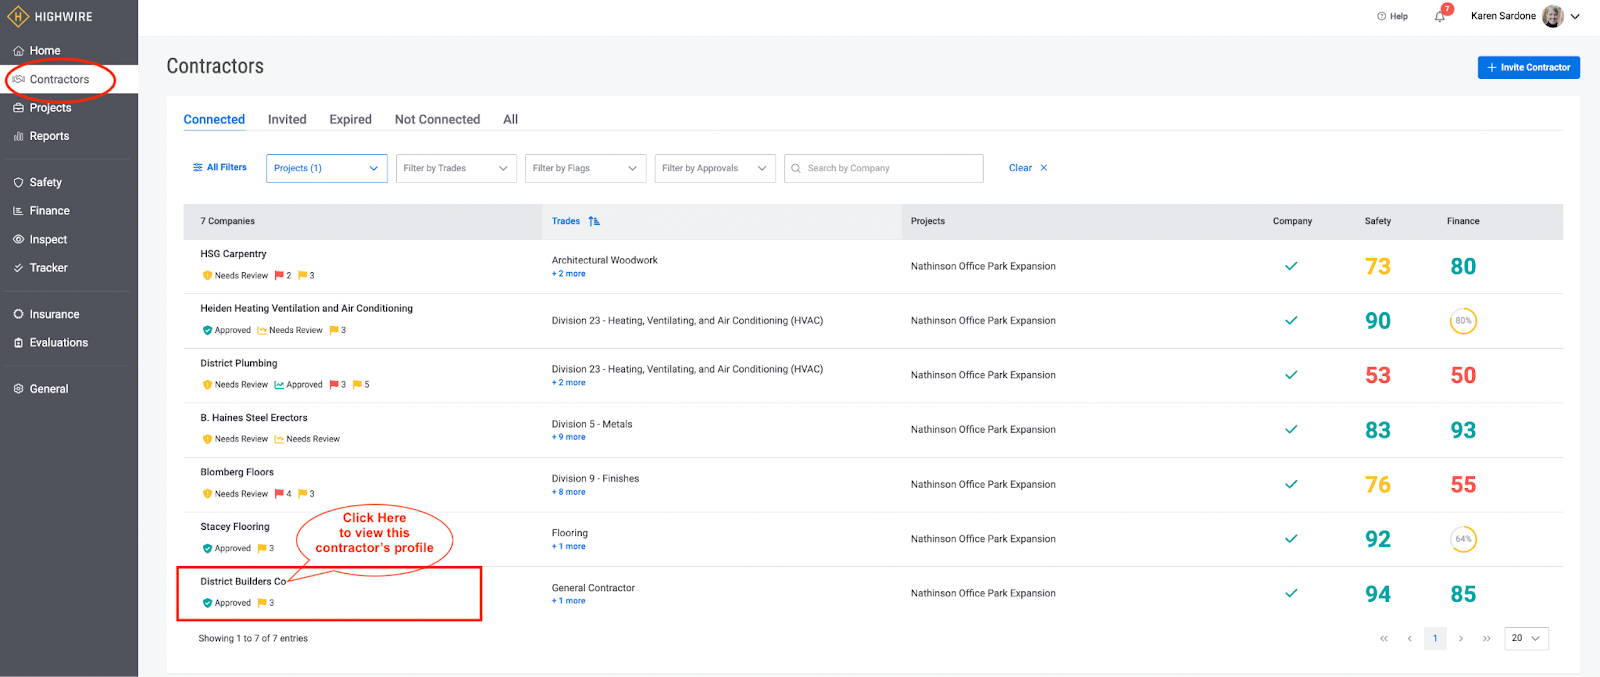Click HSG Carpentry company checkmark icon
This screenshot has width=1600, height=677.
pyautogui.click(x=1291, y=266)
